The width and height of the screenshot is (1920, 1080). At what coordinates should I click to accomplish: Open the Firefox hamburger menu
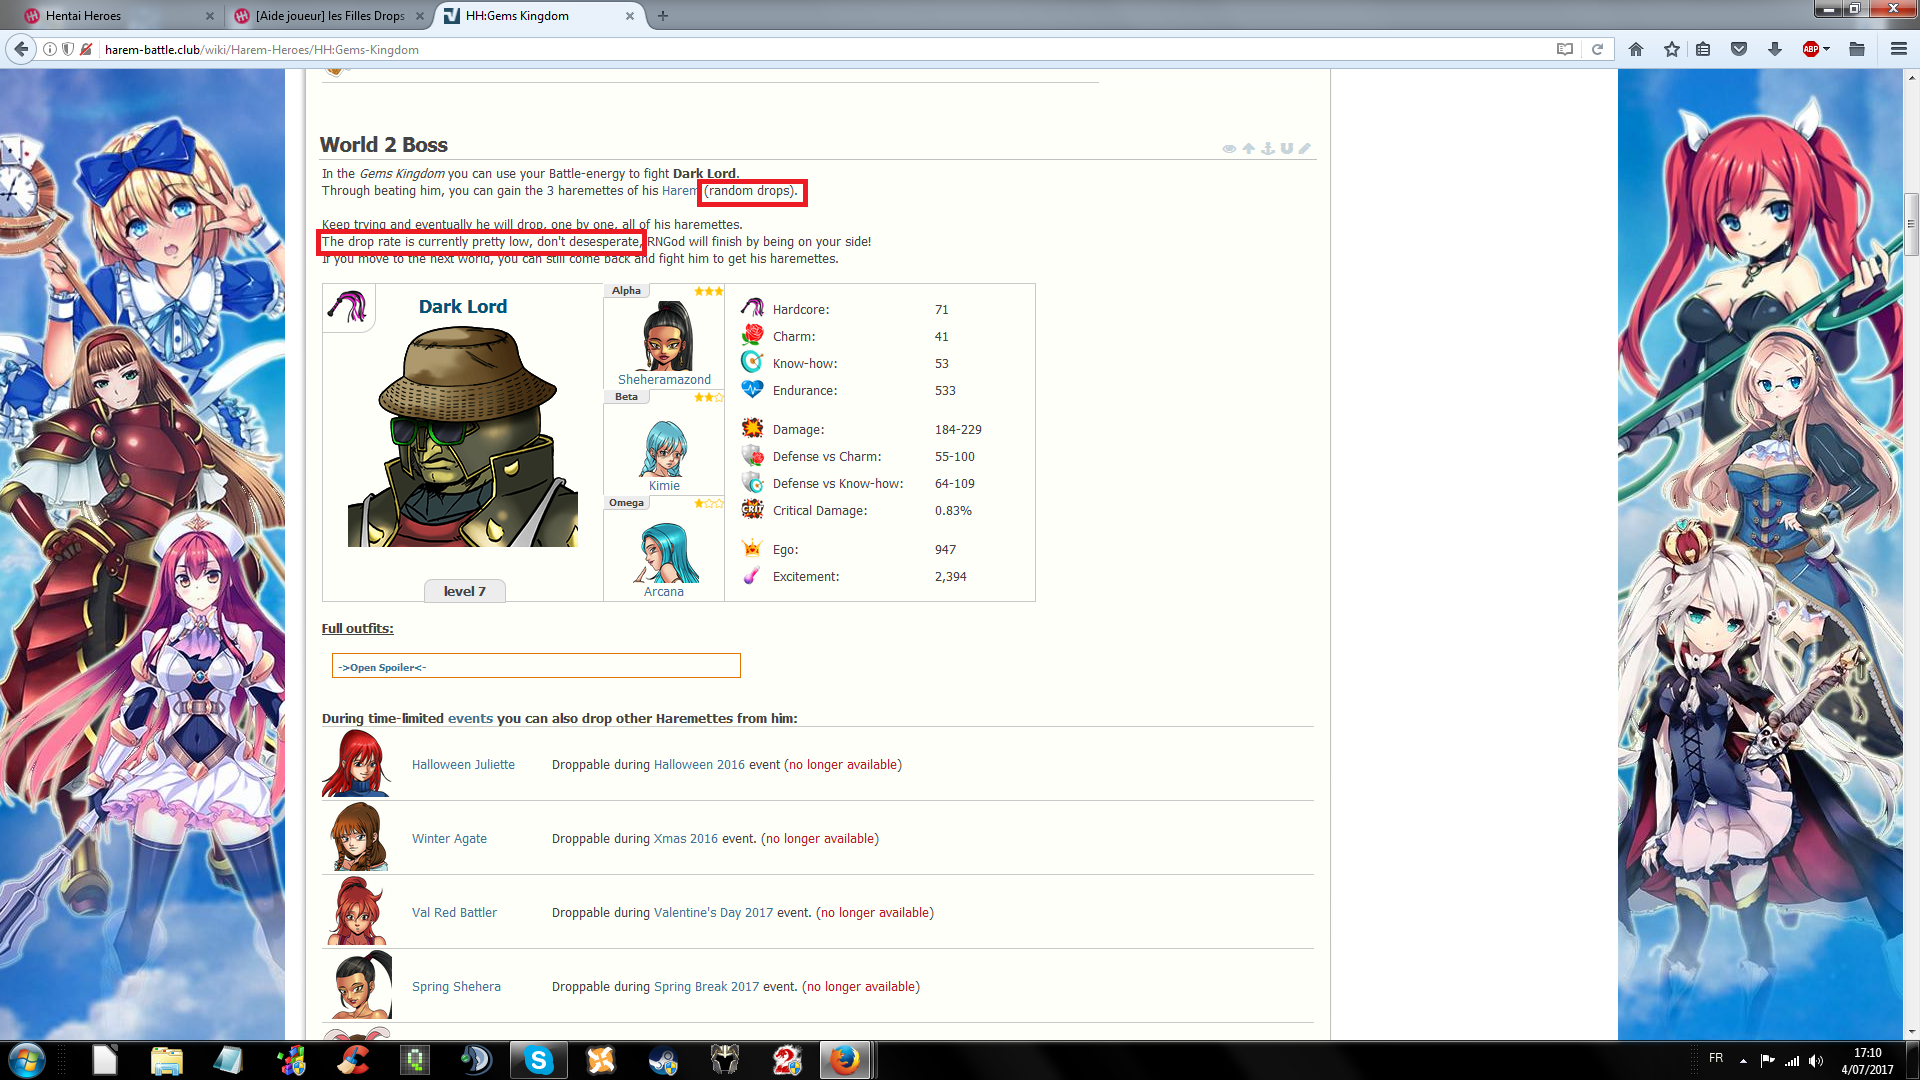tap(1898, 49)
